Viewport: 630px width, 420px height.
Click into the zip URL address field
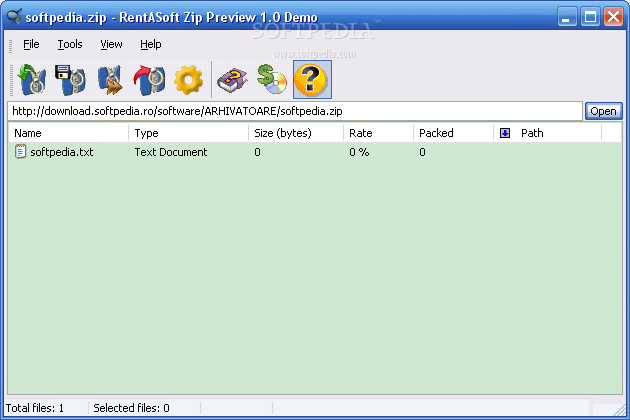coord(295,111)
